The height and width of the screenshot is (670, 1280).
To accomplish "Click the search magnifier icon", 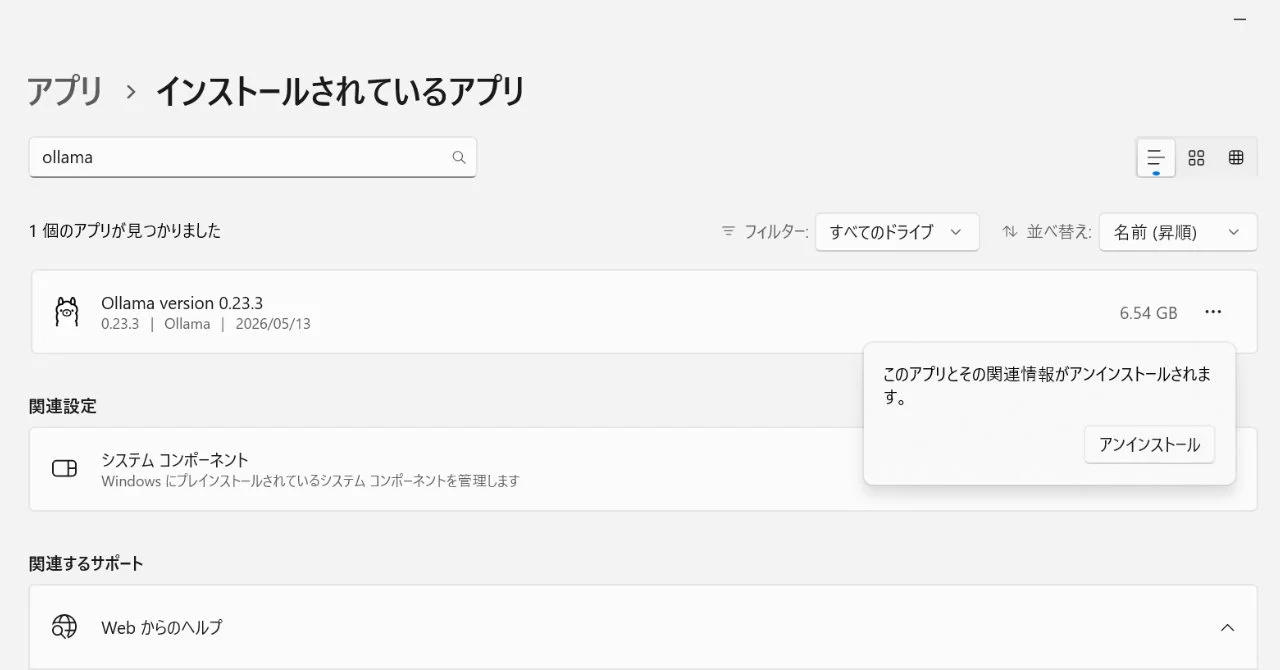I will click(459, 157).
